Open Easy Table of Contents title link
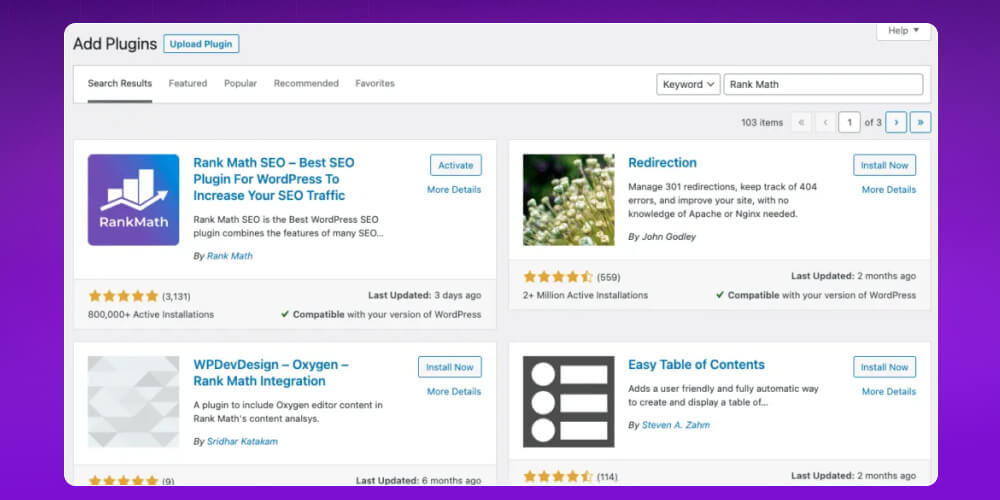Viewport: 1000px width, 500px height. (696, 365)
